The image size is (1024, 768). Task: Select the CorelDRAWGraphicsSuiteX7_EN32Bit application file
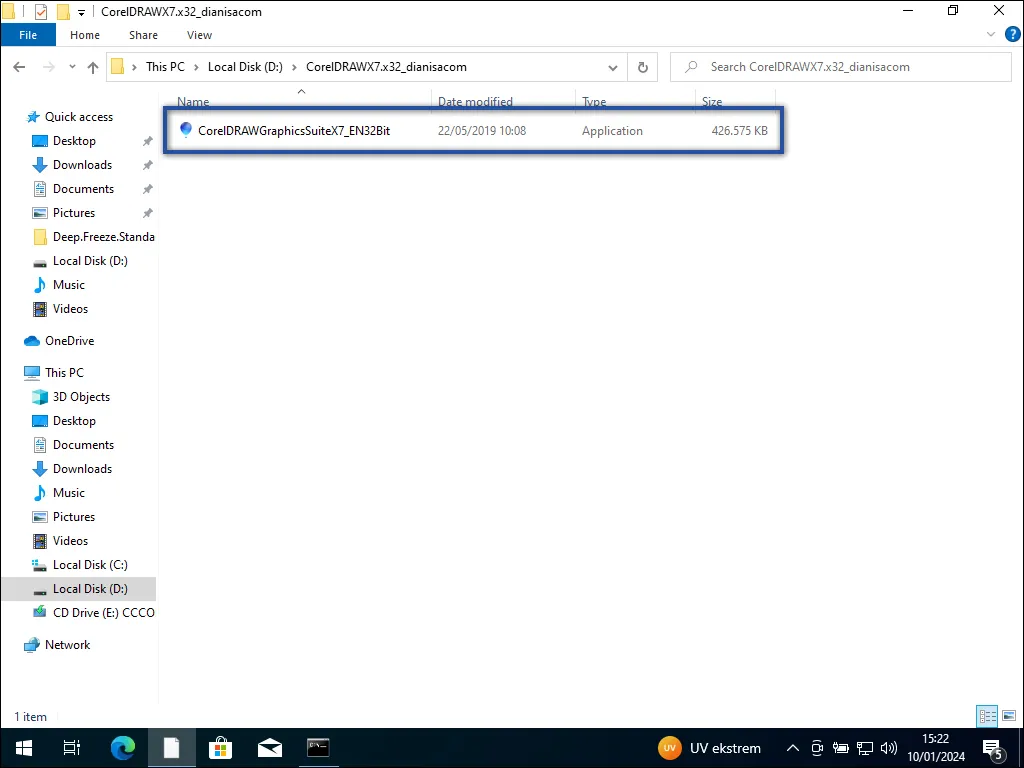pyautogui.click(x=293, y=131)
